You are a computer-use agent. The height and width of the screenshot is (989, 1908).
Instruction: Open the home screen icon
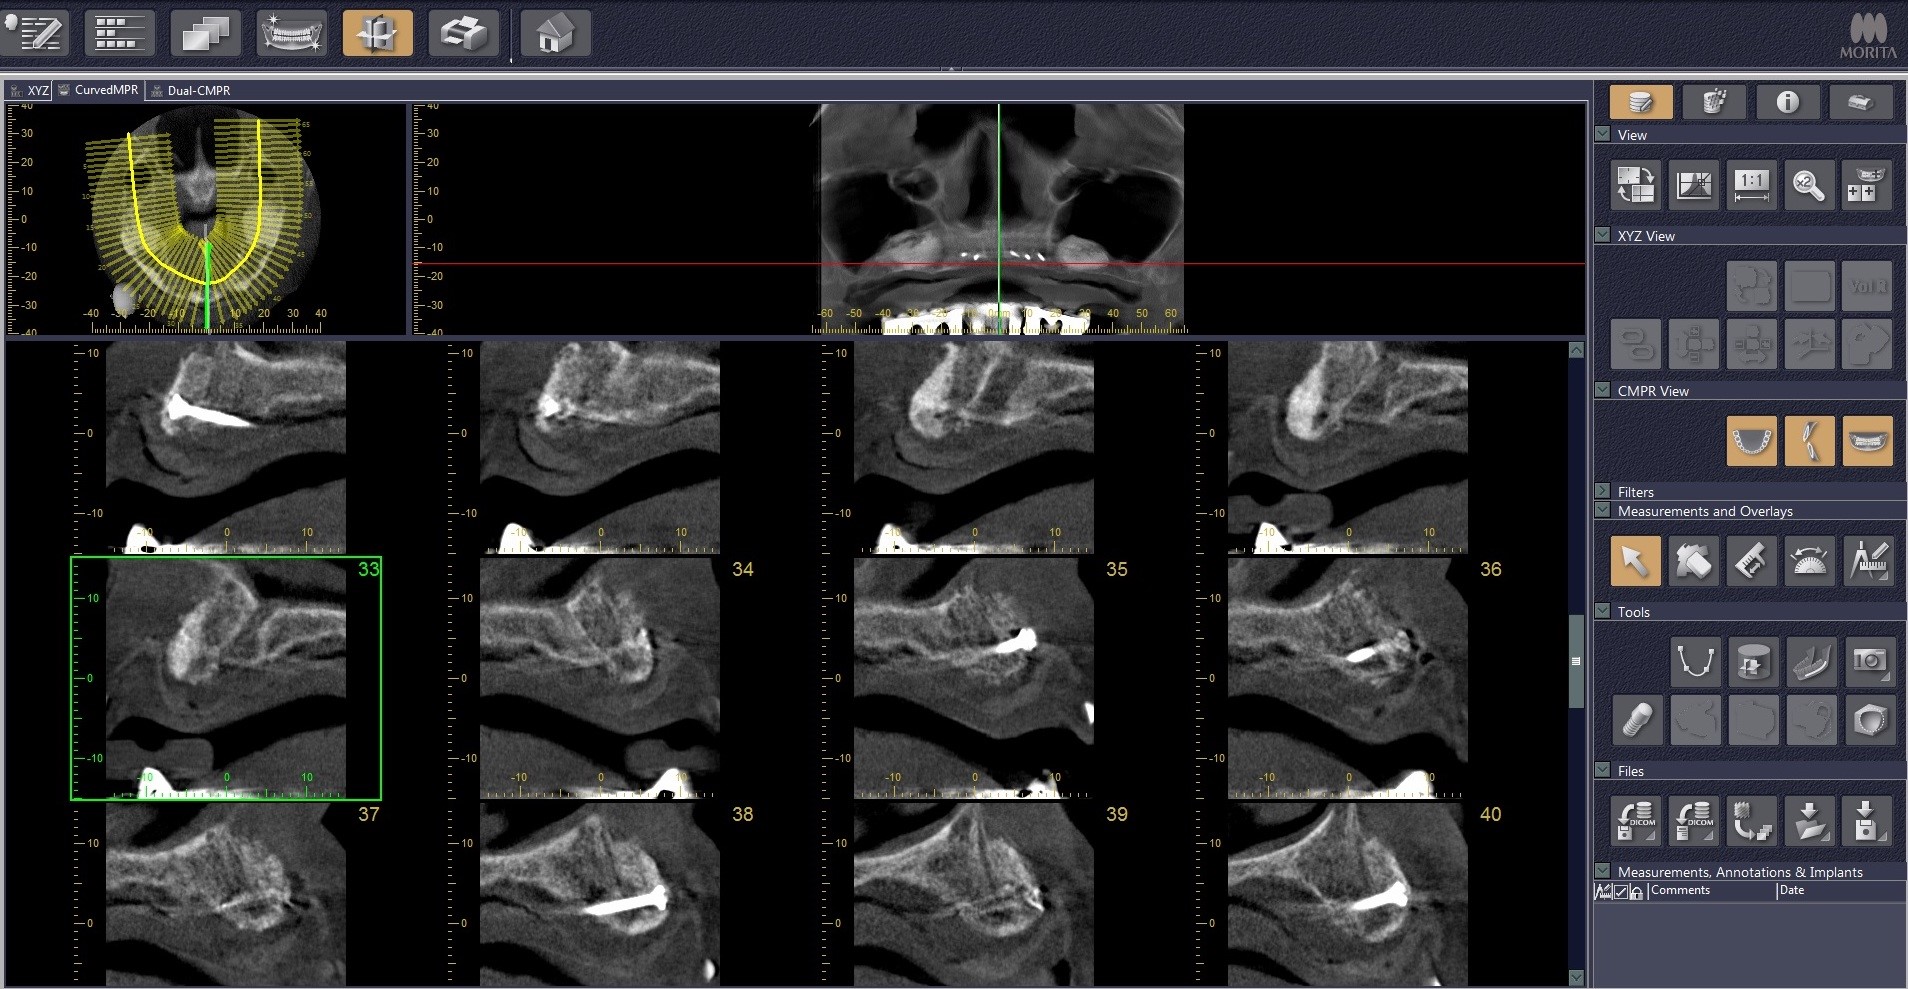coord(555,33)
